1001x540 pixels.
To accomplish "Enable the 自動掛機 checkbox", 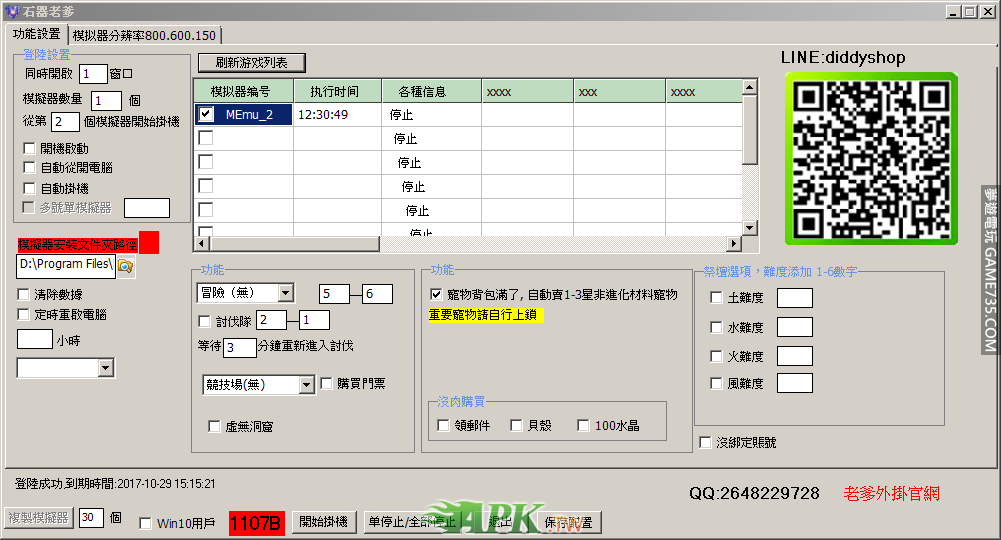I will pos(29,188).
